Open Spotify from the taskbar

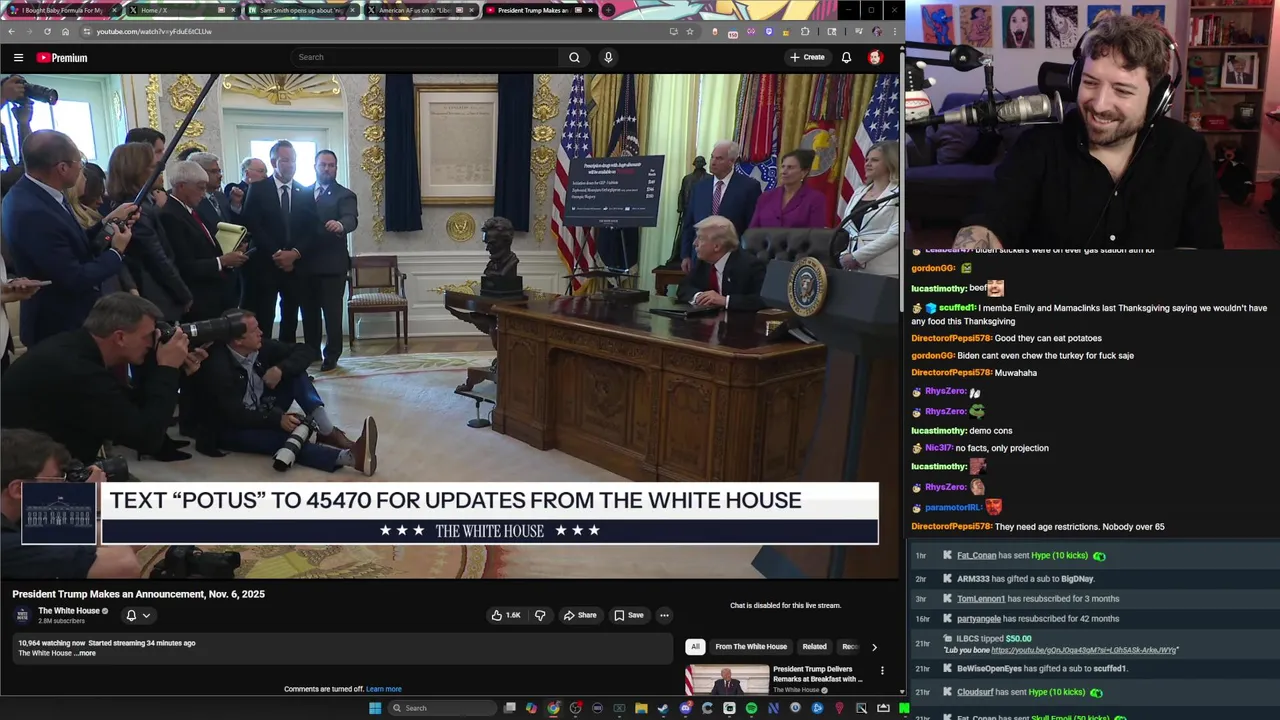[751, 708]
